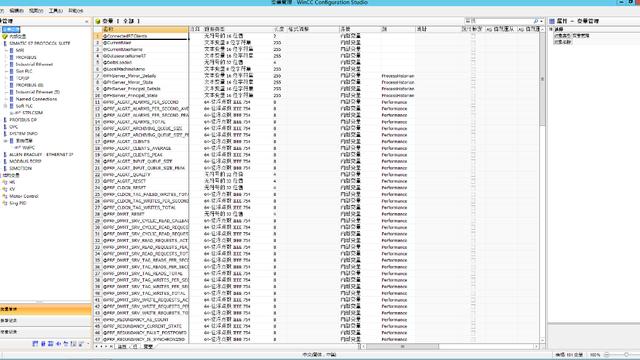Click the Industrial Ethernet (II) icon
The image size is (640, 360).
(x=11, y=92)
